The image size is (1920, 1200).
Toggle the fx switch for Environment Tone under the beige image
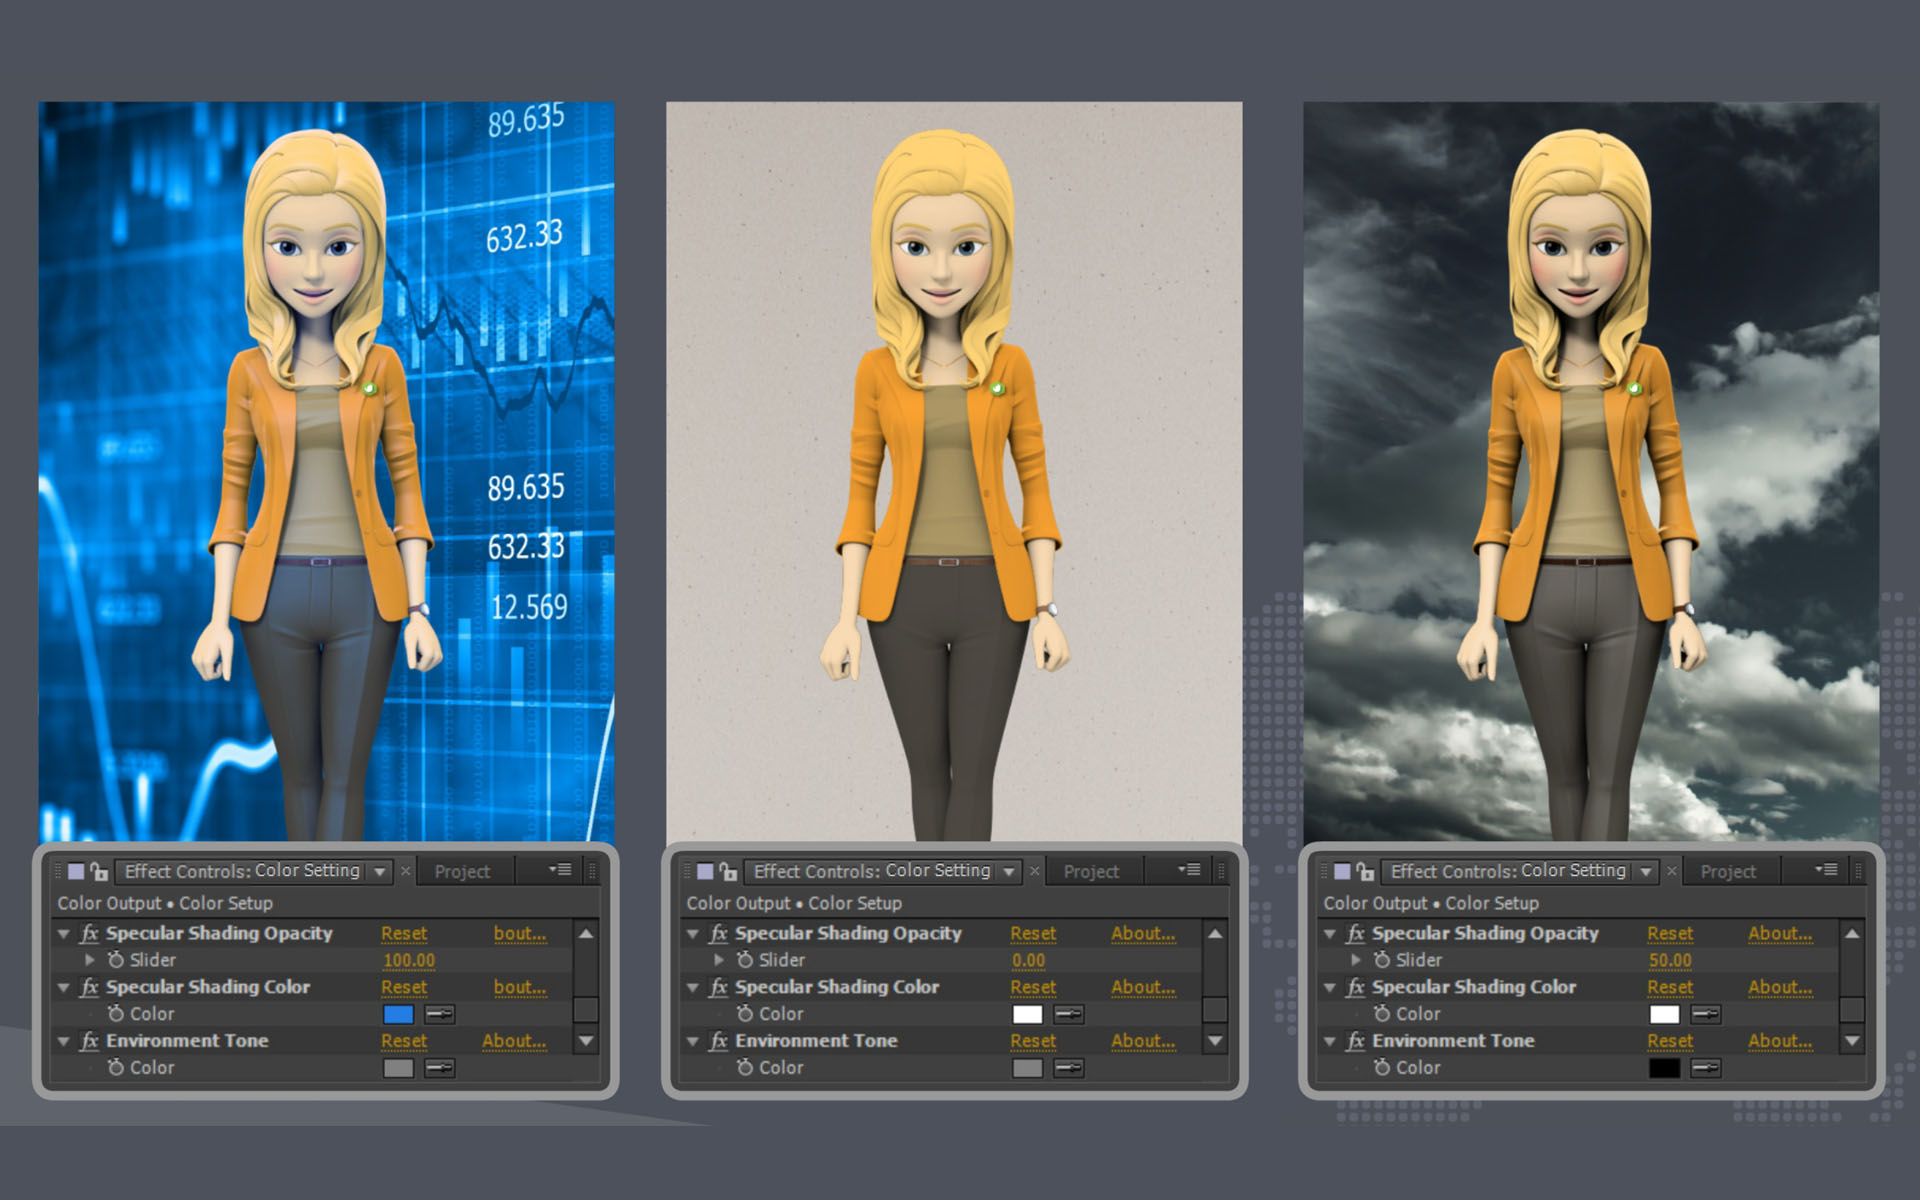tap(719, 1041)
